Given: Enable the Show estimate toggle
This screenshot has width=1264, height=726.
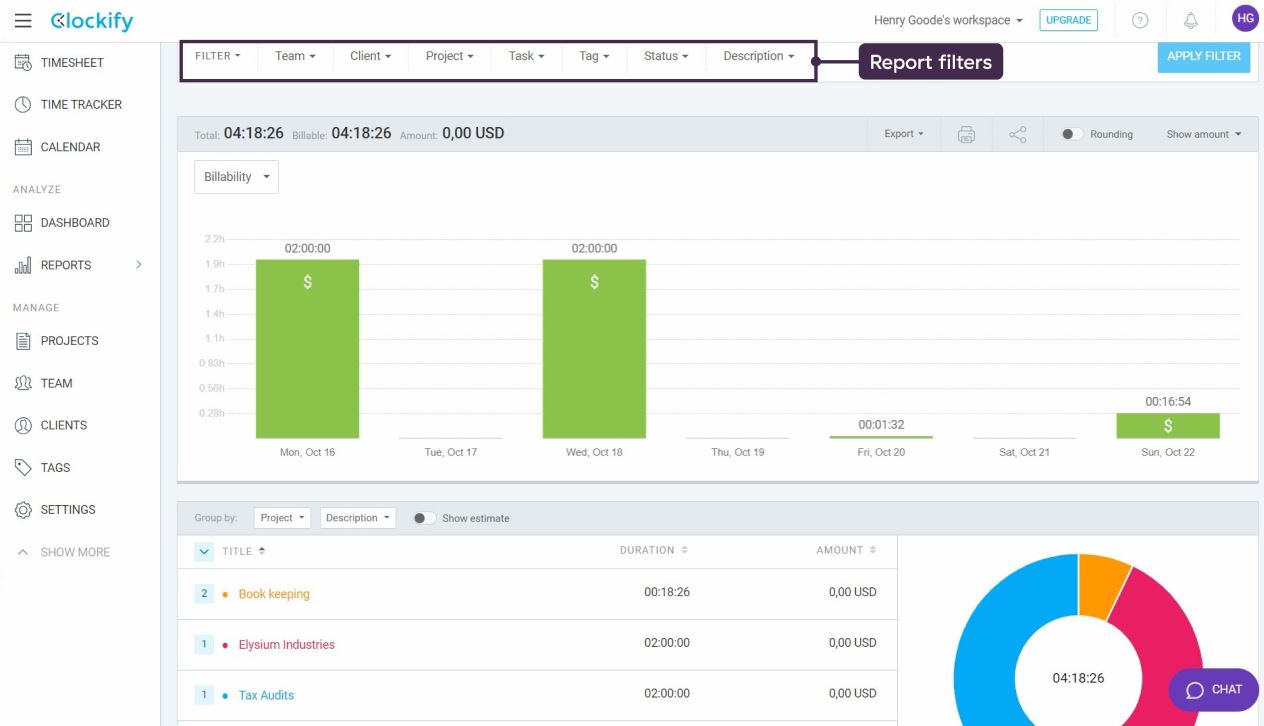Looking at the screenshot, I should [424, 518].
